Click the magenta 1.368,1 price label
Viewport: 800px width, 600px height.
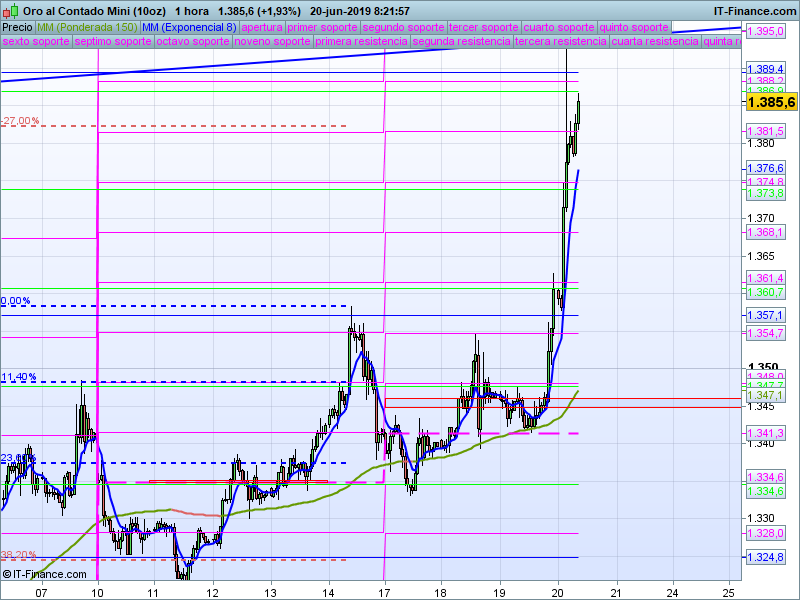pos(765,232)
